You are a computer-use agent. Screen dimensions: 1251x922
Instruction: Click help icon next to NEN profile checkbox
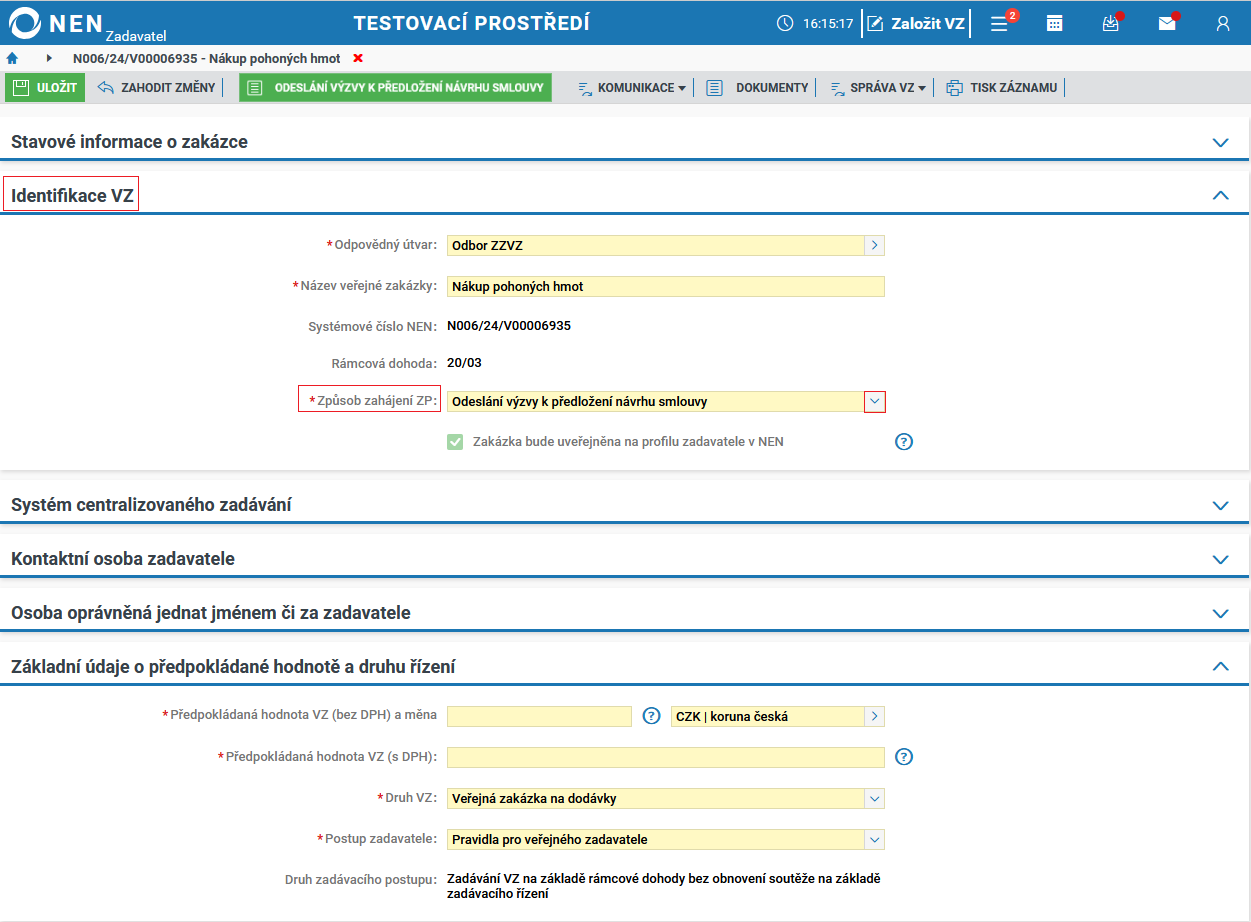pyautogui.click(x=904, y=441)
